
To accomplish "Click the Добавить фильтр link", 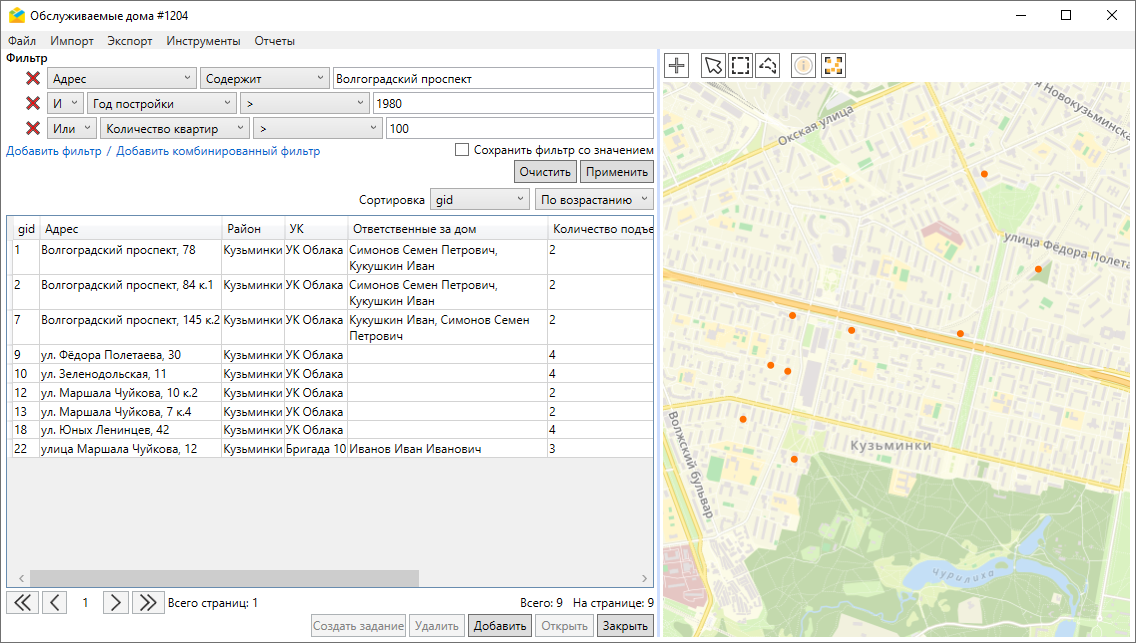I will click(x=54, y=152).
